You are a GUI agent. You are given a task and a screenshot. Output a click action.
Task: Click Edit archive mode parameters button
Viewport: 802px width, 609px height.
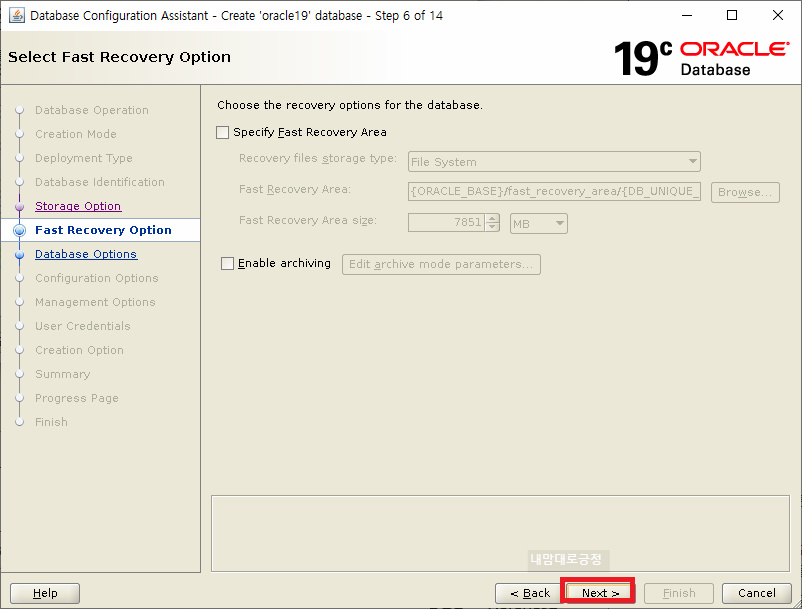point(441,264)
